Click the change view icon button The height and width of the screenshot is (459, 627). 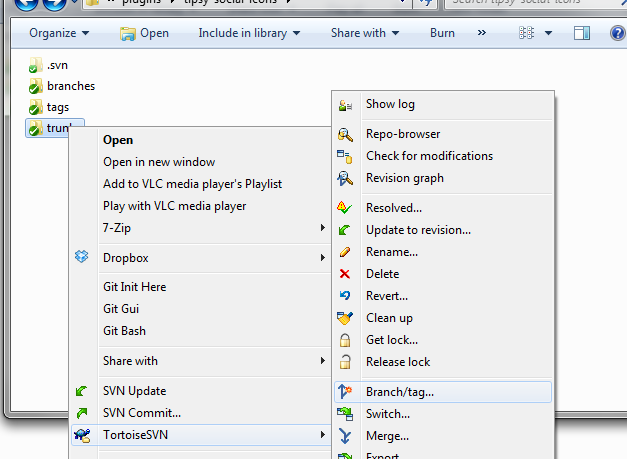[x=526, y=33]
